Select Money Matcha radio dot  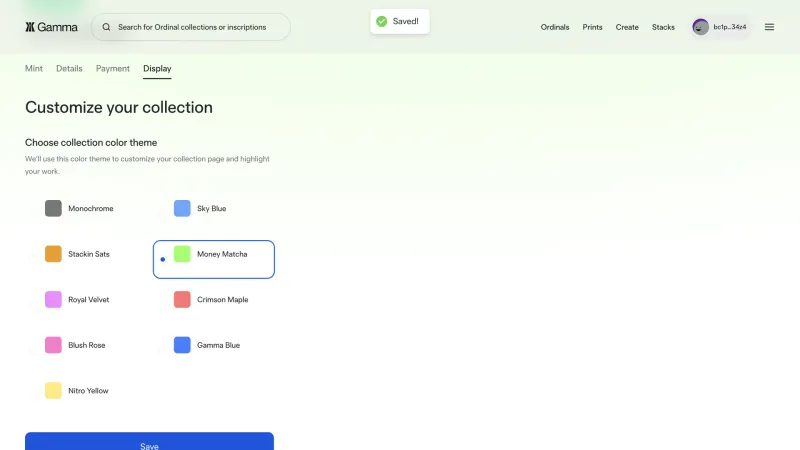coord(163,259)
